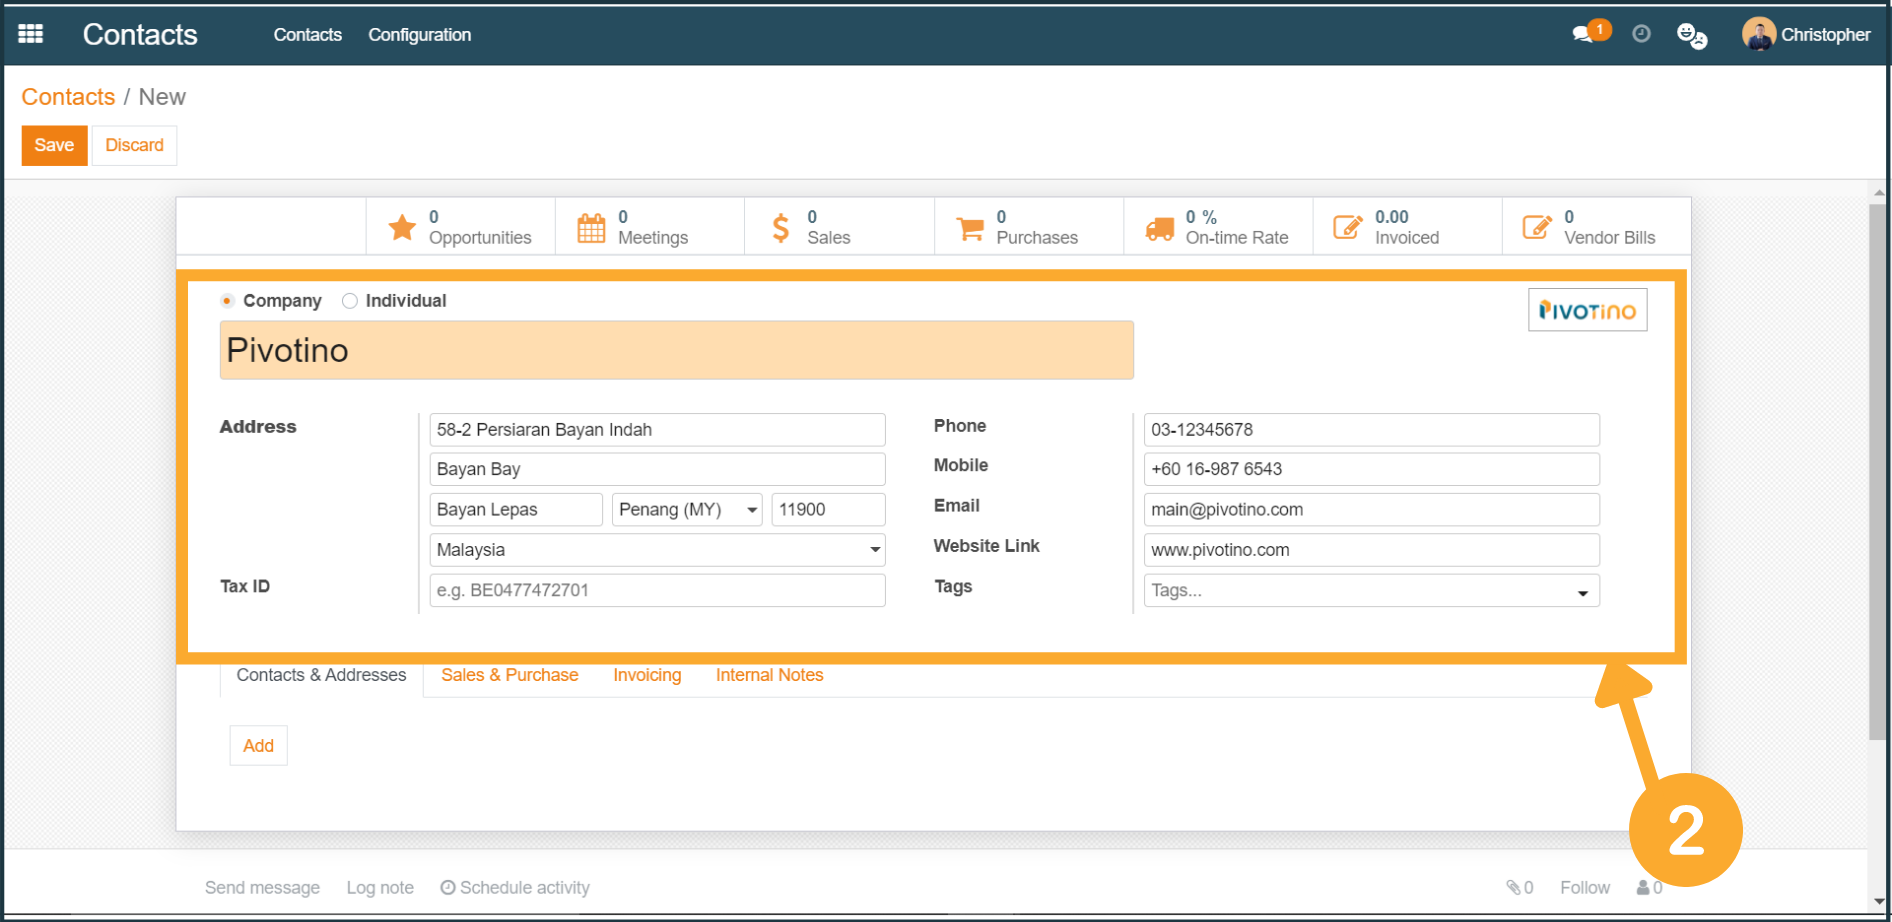The image size is (1892, 922).
Task: Click the On-time Rate truck icon
Action: [x=1159, y=228]
